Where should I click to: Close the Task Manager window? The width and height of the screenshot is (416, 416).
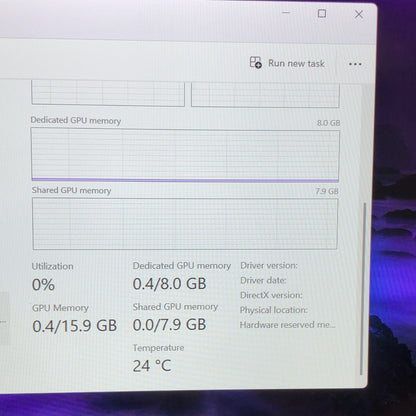pos(359,14)
